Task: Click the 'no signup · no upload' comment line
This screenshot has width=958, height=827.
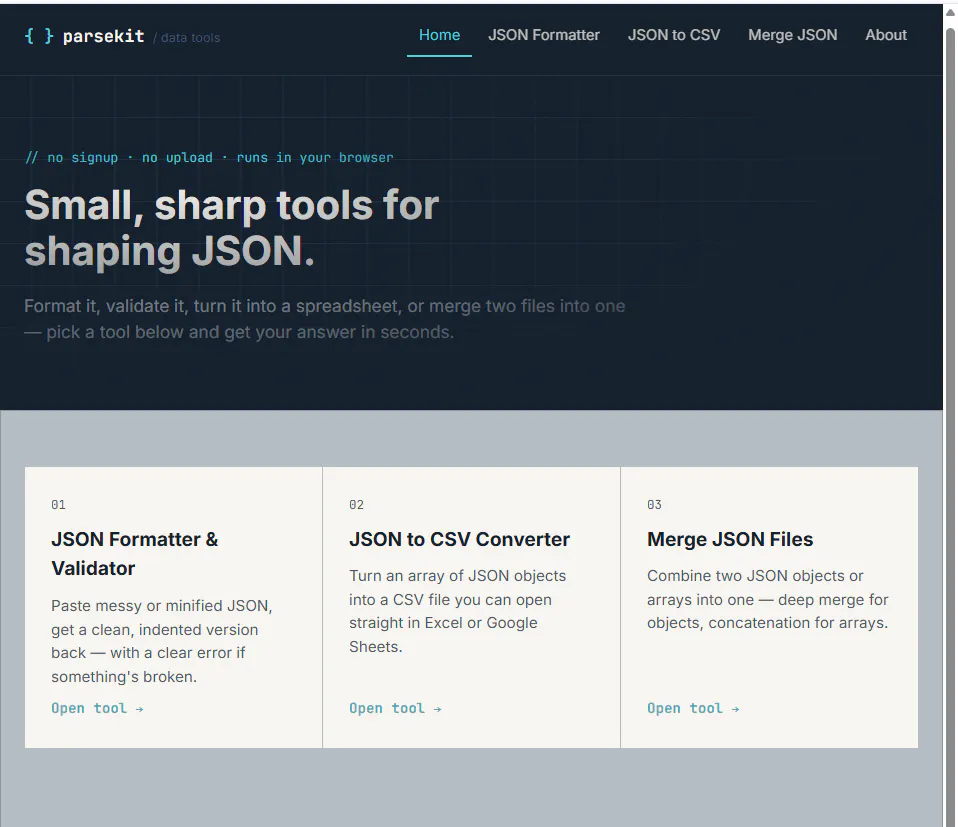Action: coord(209,158)
